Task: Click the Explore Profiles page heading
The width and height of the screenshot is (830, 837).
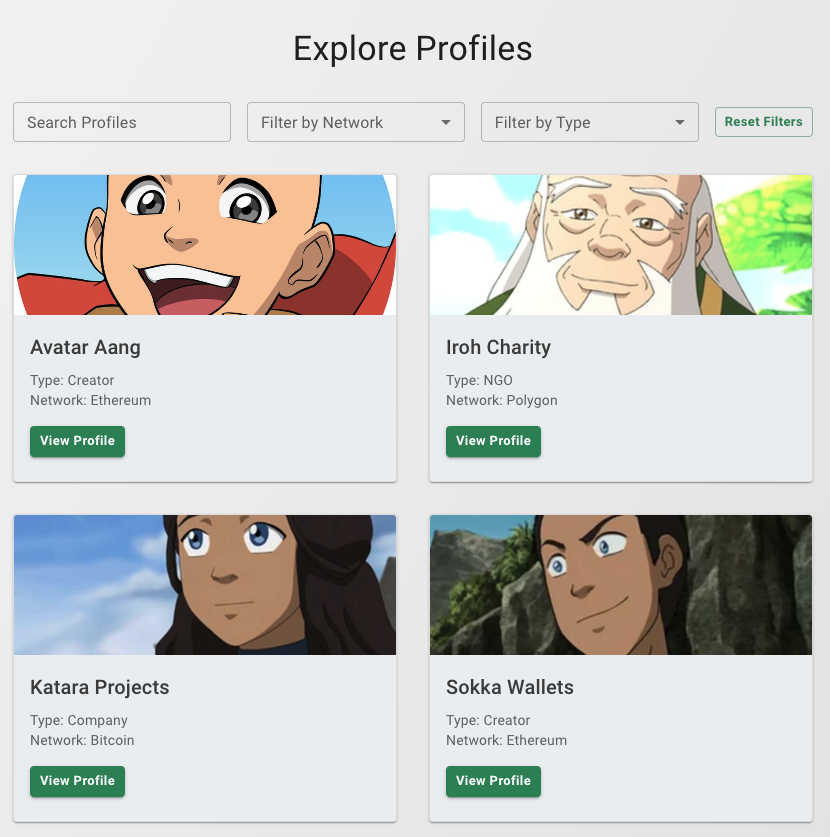Action: [412, 48]
